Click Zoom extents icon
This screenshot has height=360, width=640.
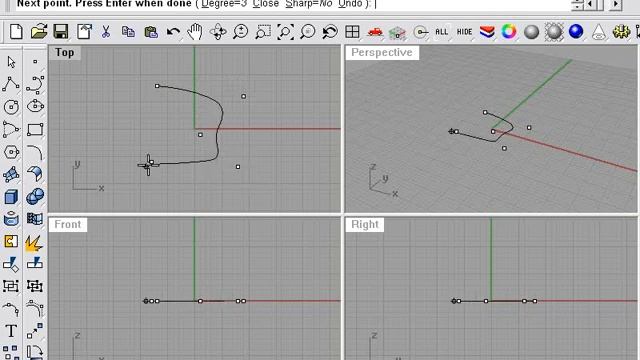(285, 32)
